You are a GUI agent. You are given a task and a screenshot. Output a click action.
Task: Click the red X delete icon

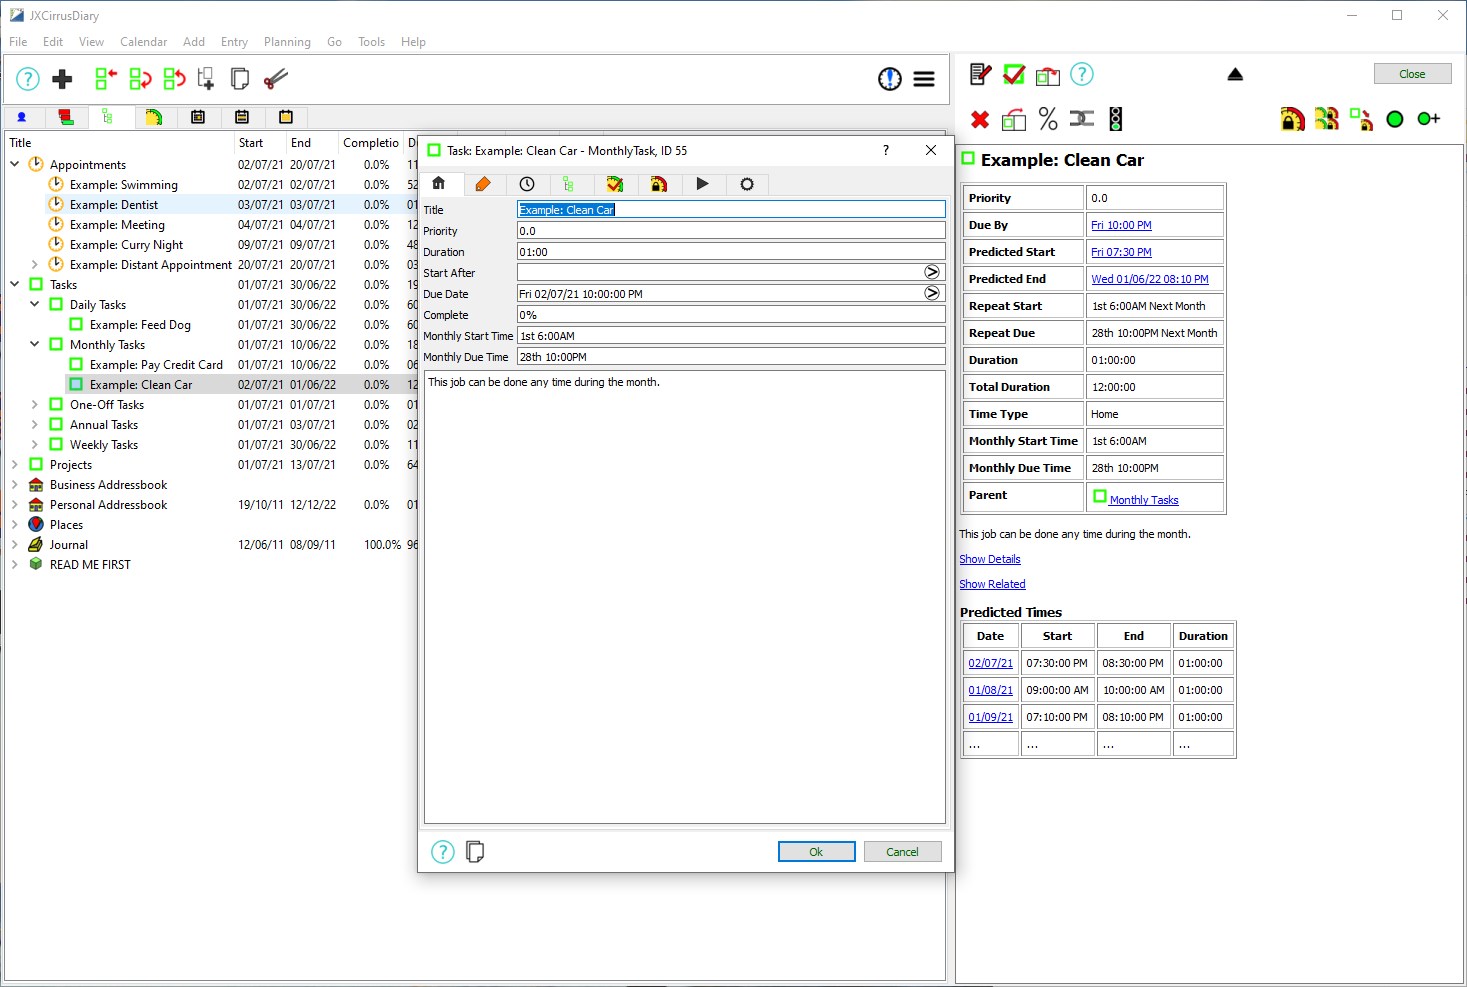click(980, 120)
